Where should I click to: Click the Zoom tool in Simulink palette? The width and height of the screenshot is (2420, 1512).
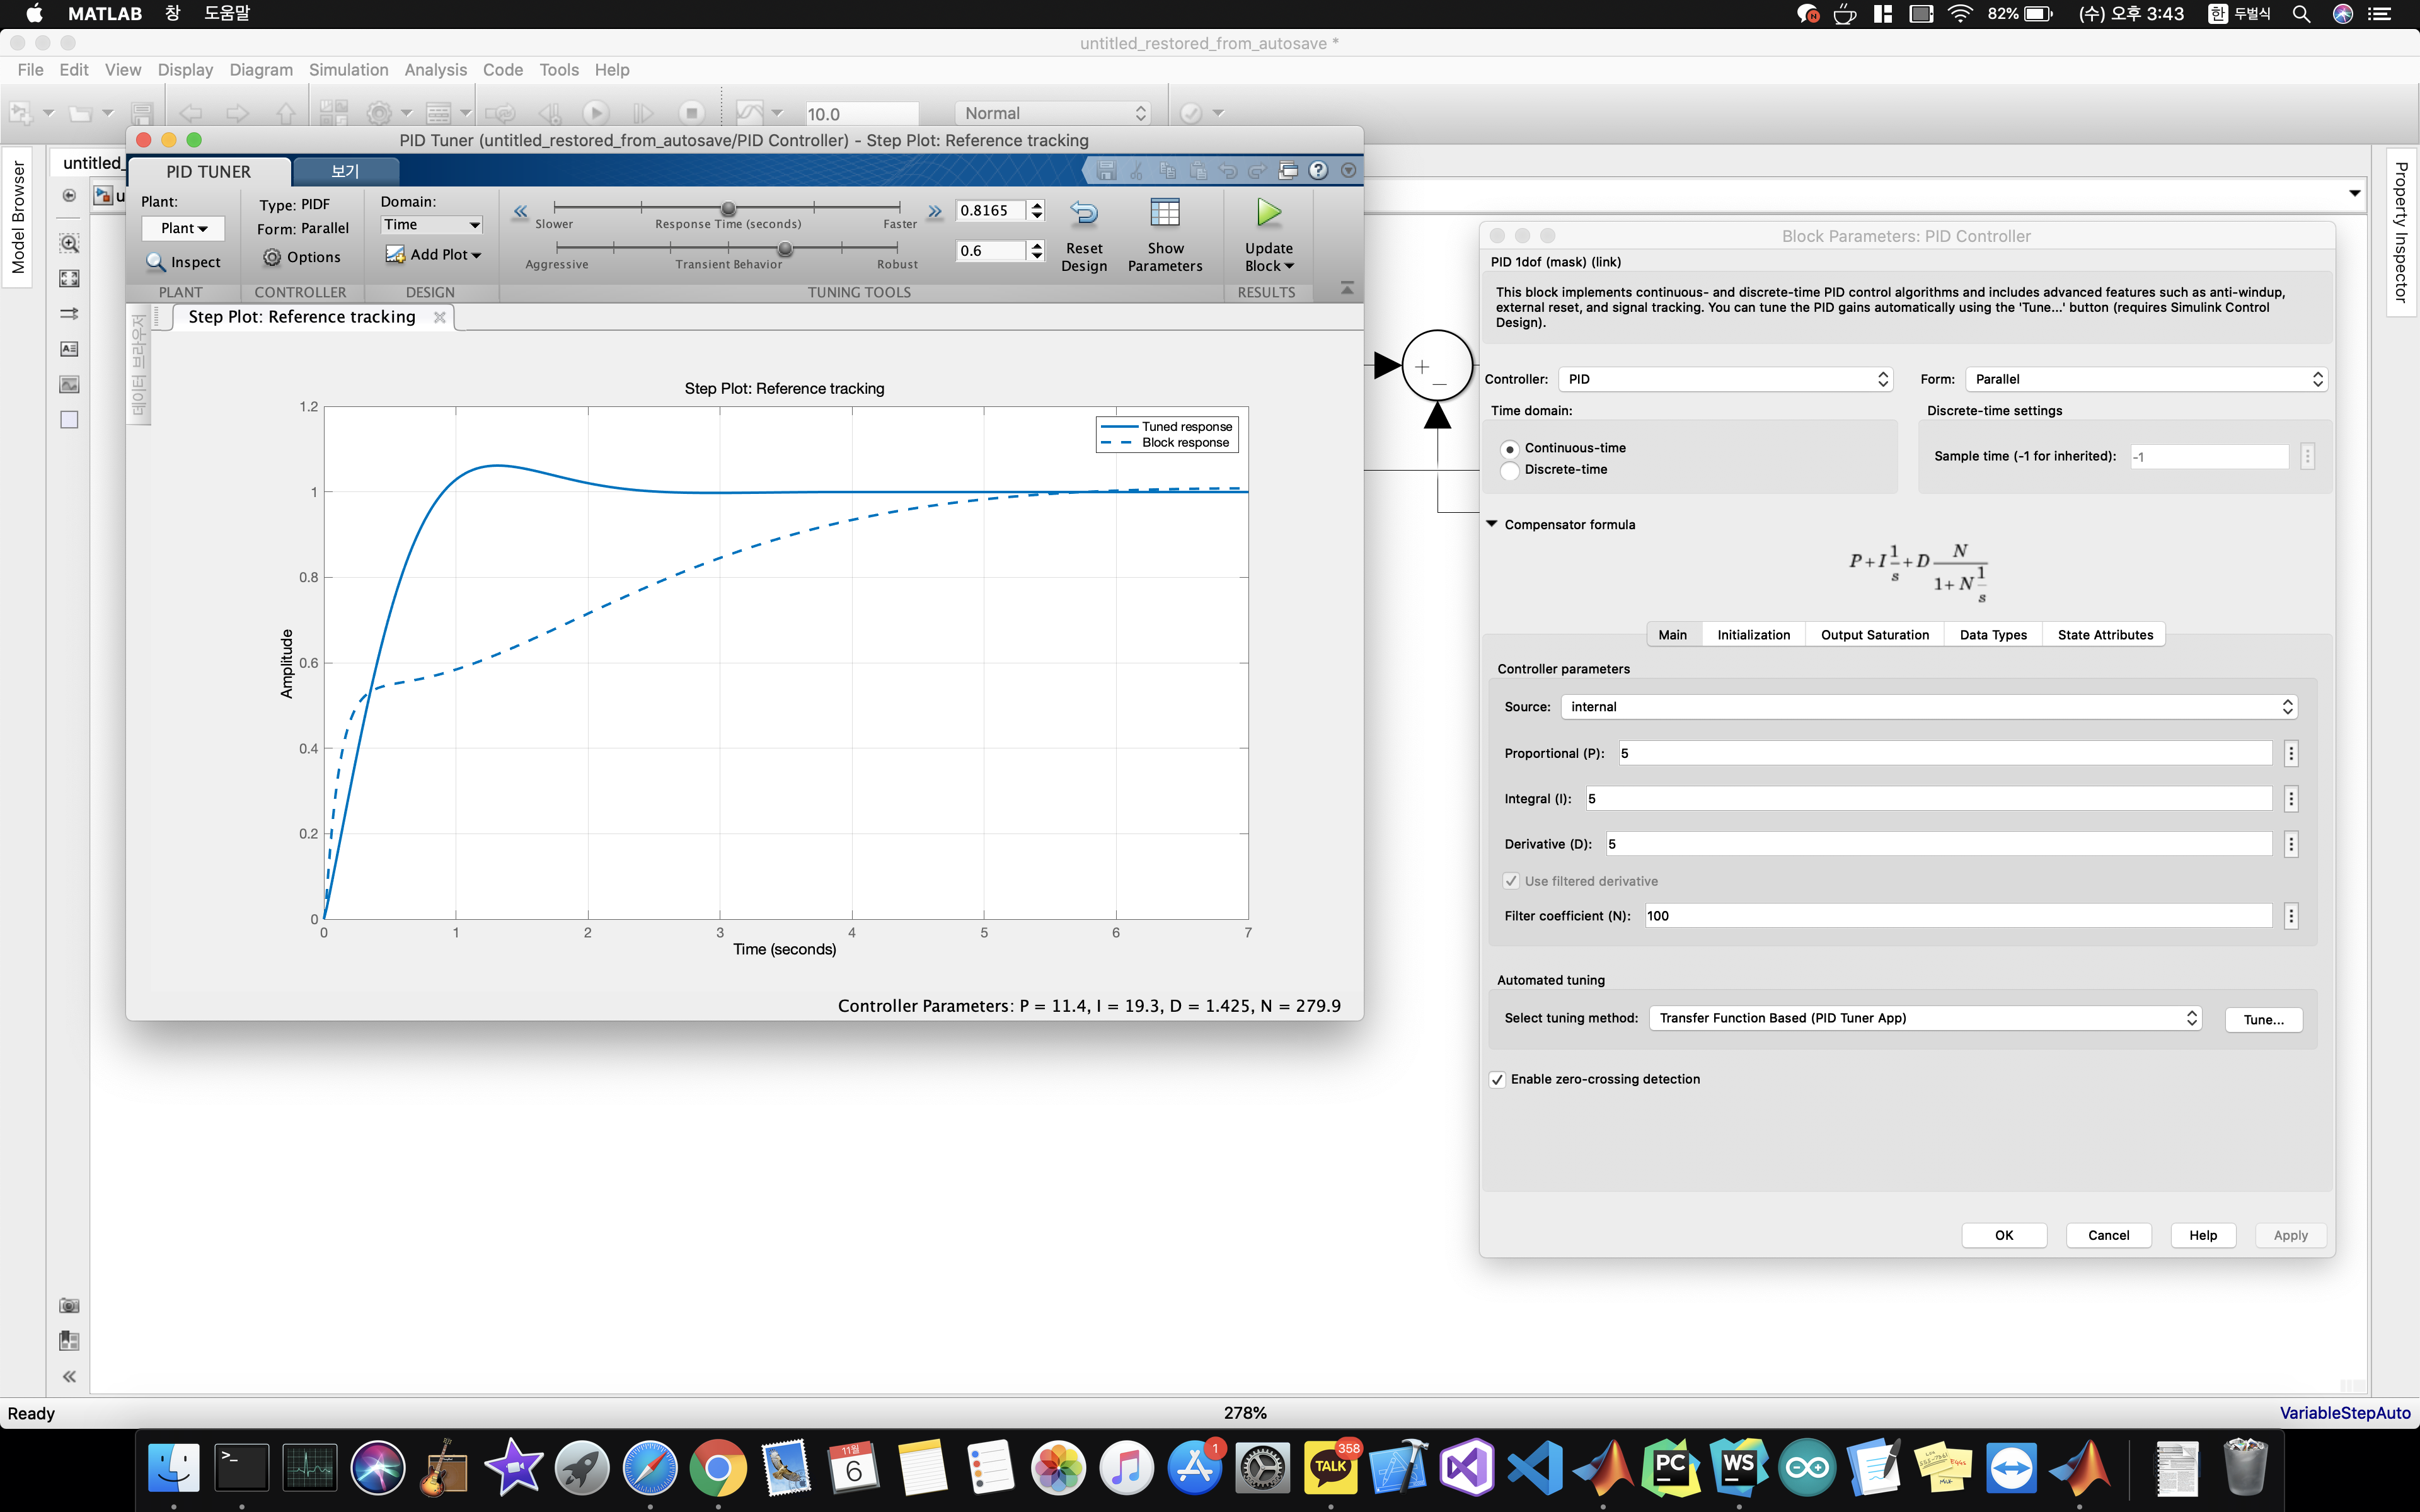click(x=69, y=243)
